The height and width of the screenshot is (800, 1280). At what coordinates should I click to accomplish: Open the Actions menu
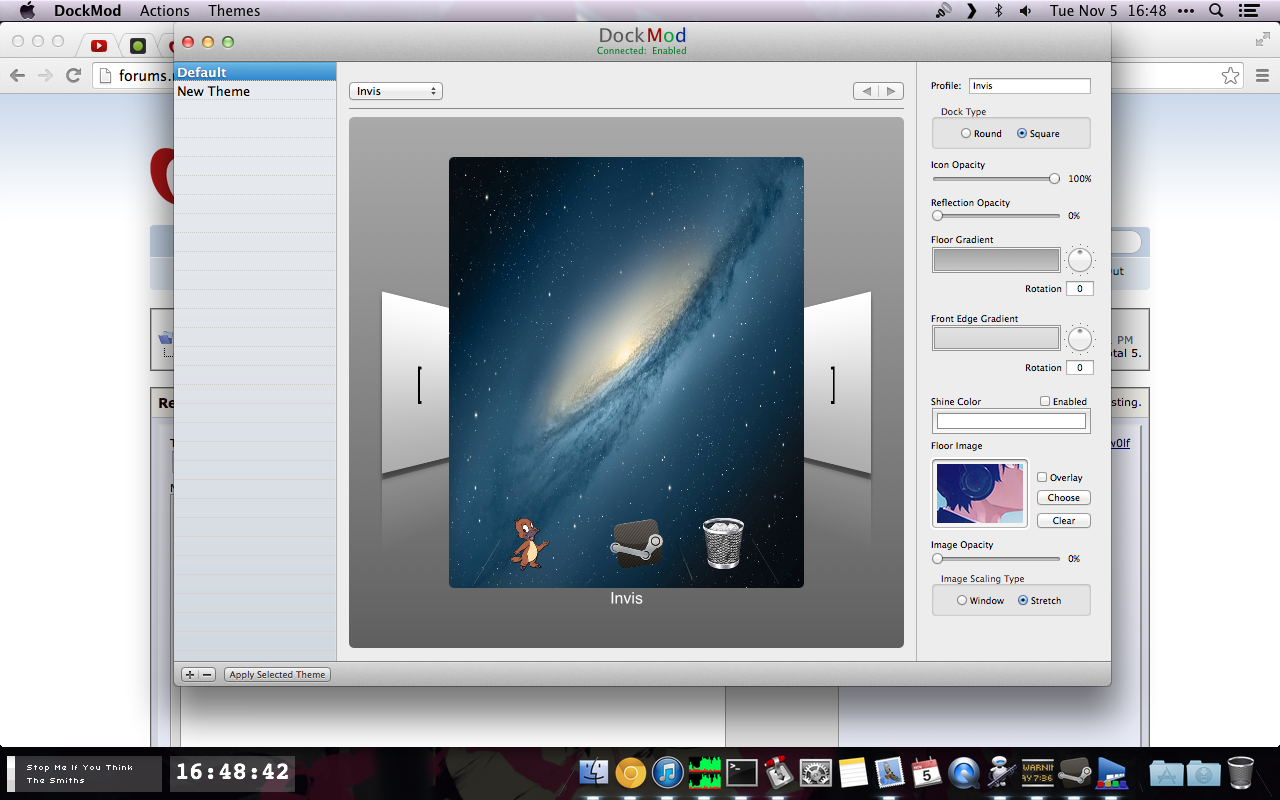[165, 11]
